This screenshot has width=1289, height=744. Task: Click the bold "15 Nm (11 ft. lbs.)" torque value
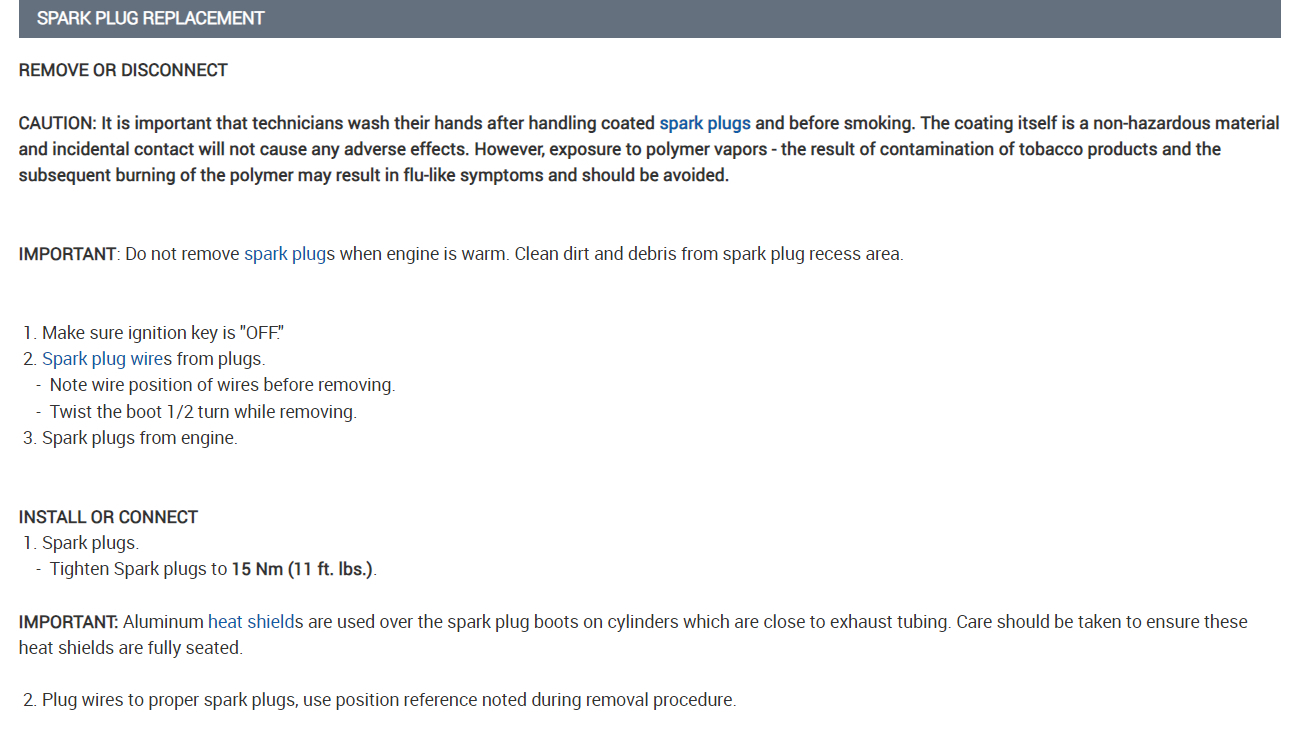303,570
